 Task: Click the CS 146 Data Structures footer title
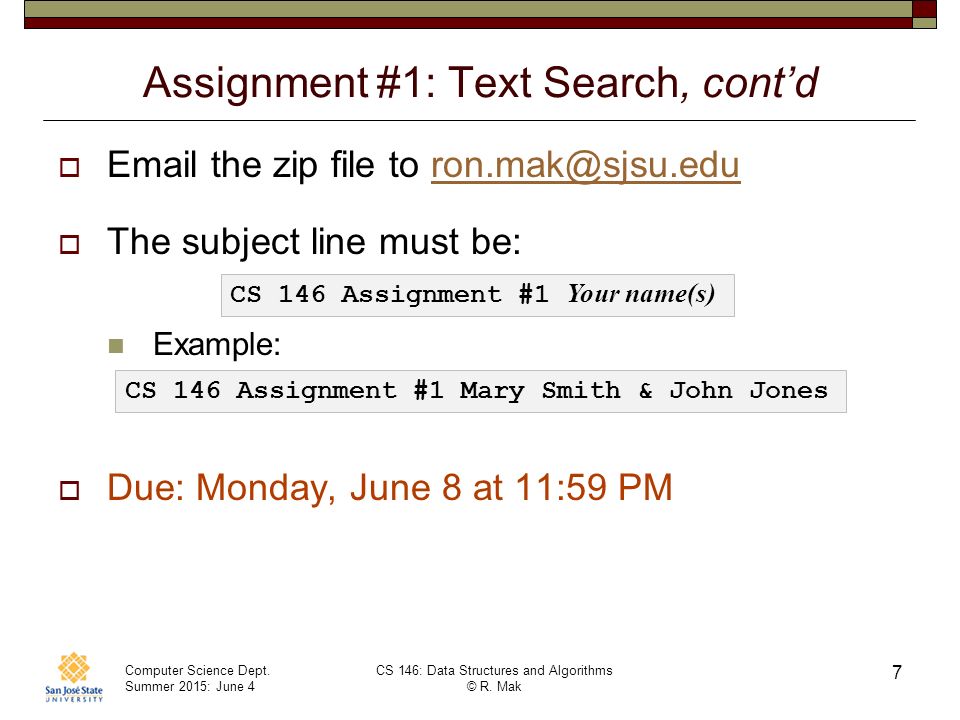tap(494, 670)
